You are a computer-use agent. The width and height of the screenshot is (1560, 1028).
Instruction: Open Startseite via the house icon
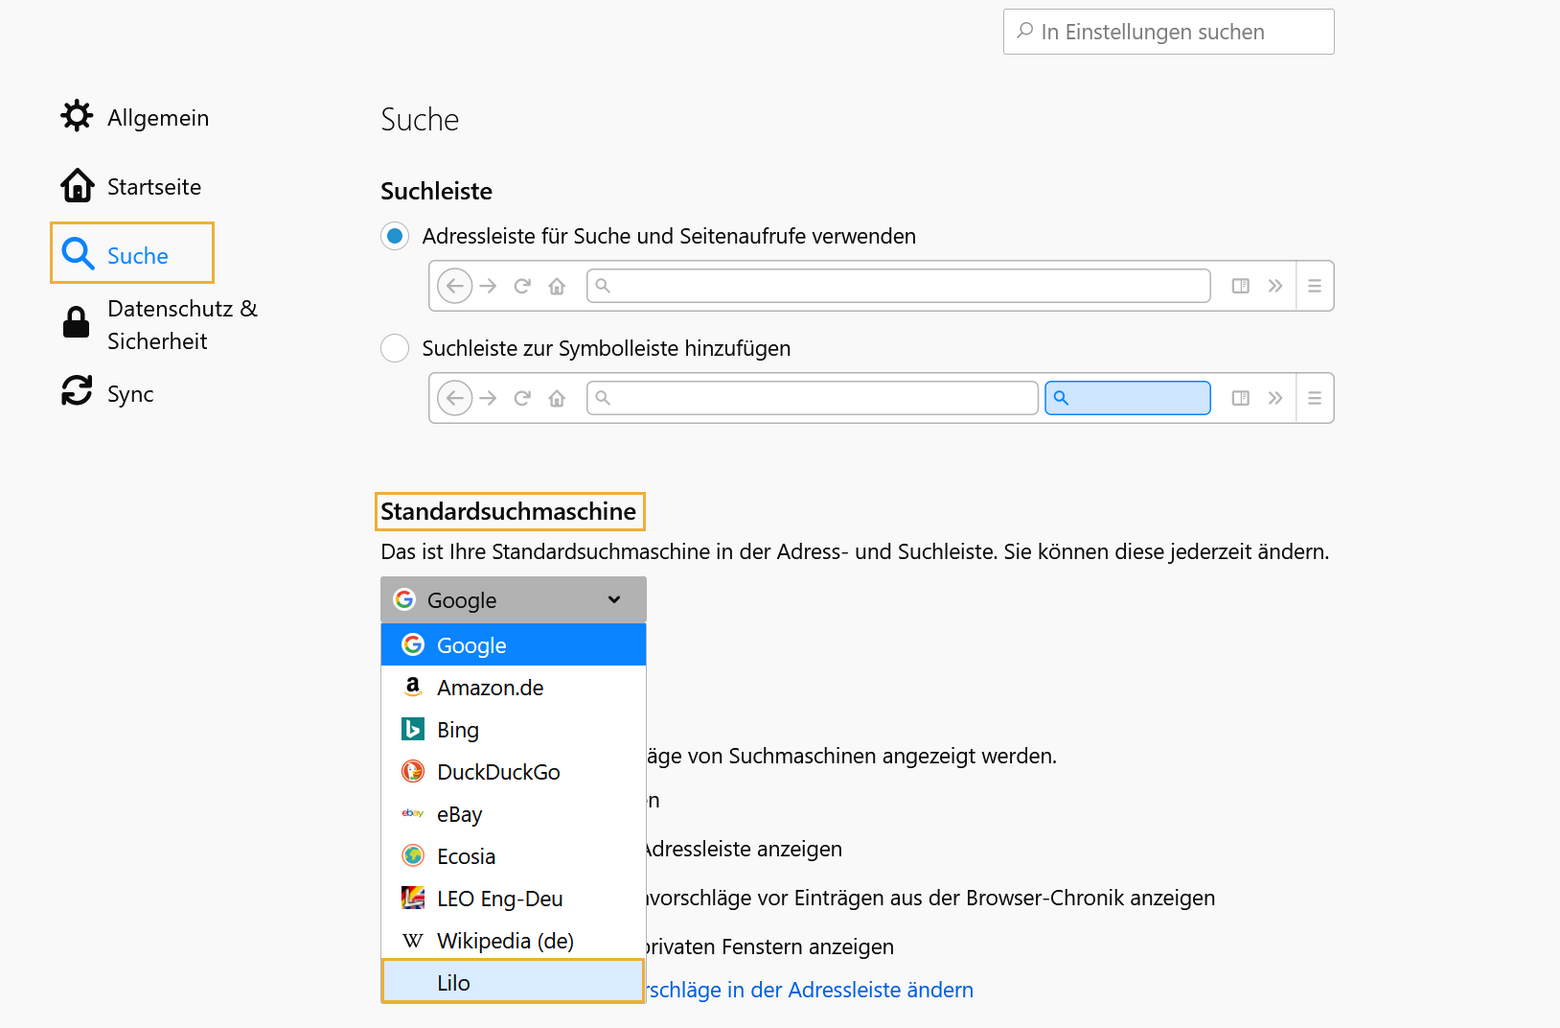77,186
